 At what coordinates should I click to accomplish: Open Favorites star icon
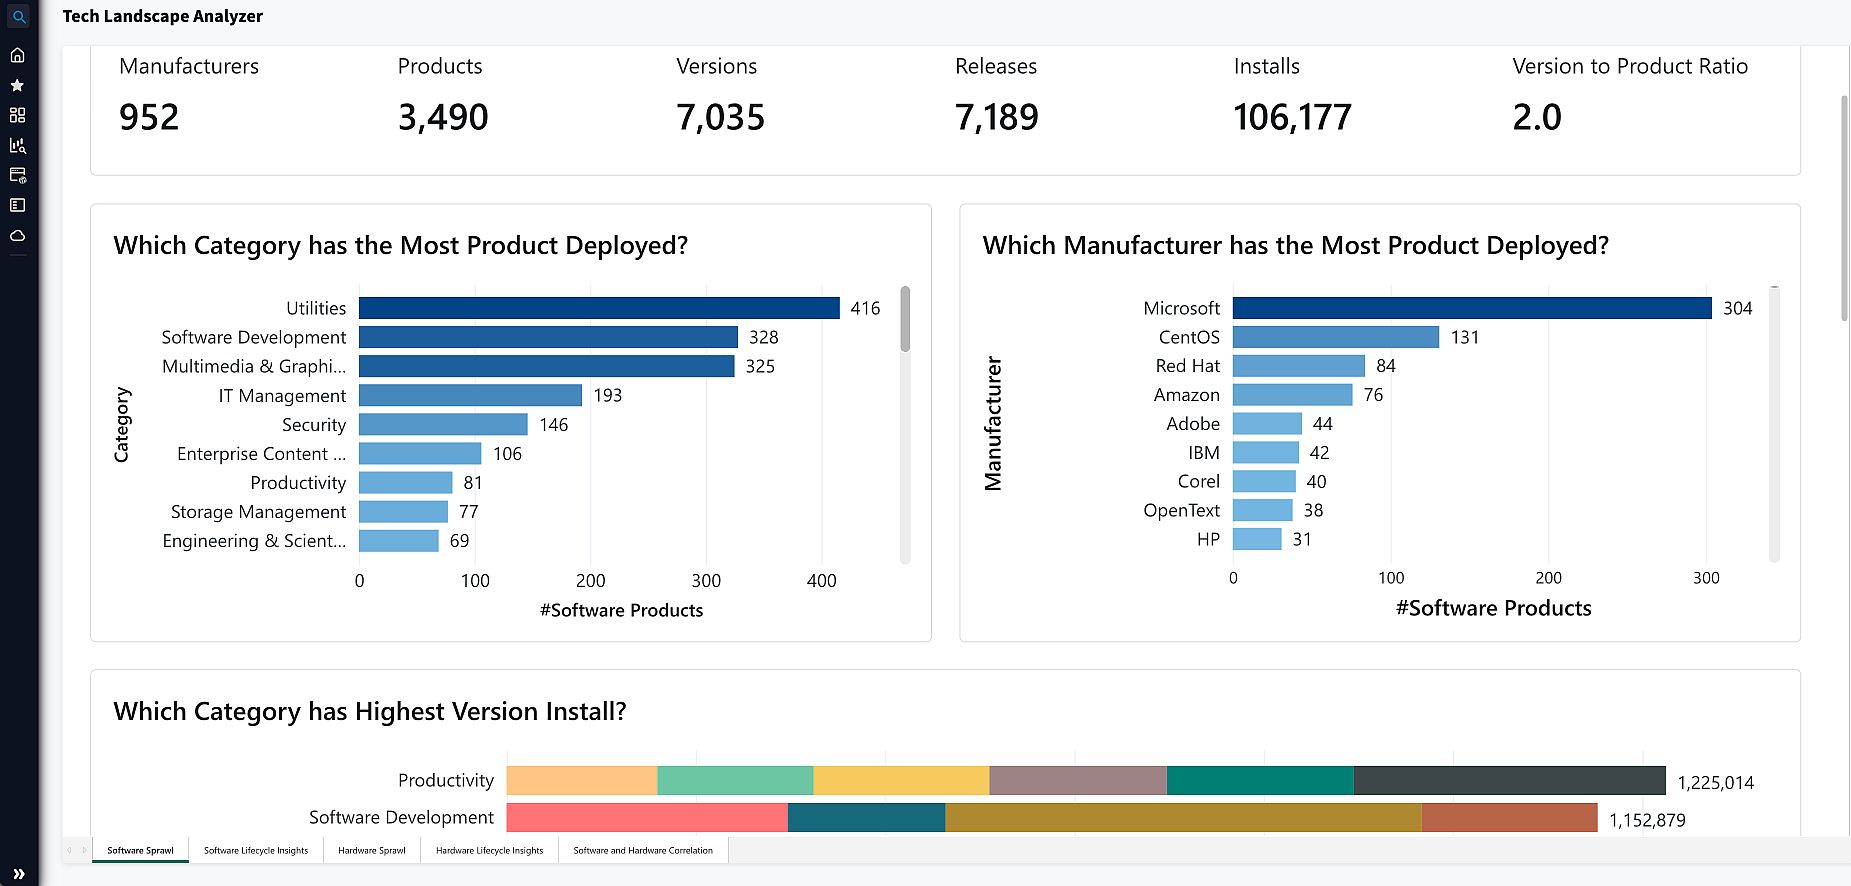click(18, 85)
